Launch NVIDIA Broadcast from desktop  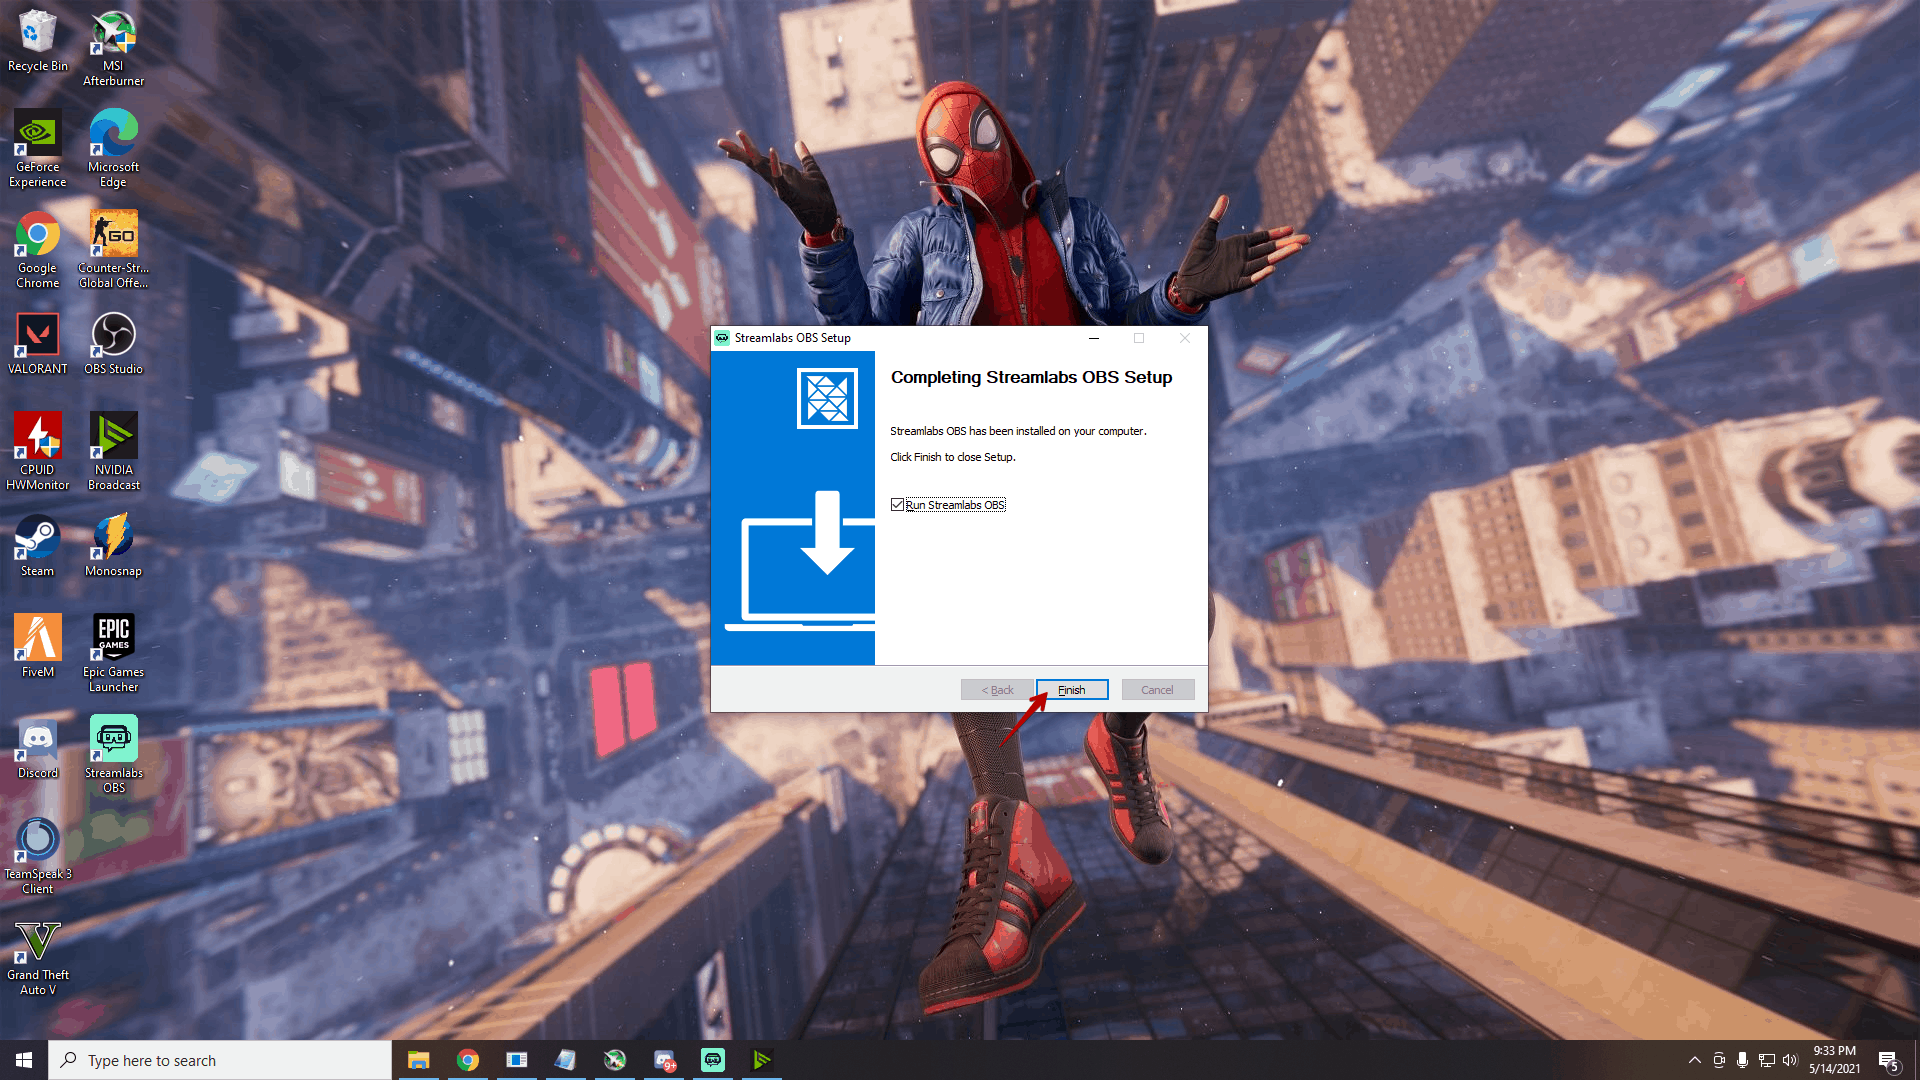point(112,447)
